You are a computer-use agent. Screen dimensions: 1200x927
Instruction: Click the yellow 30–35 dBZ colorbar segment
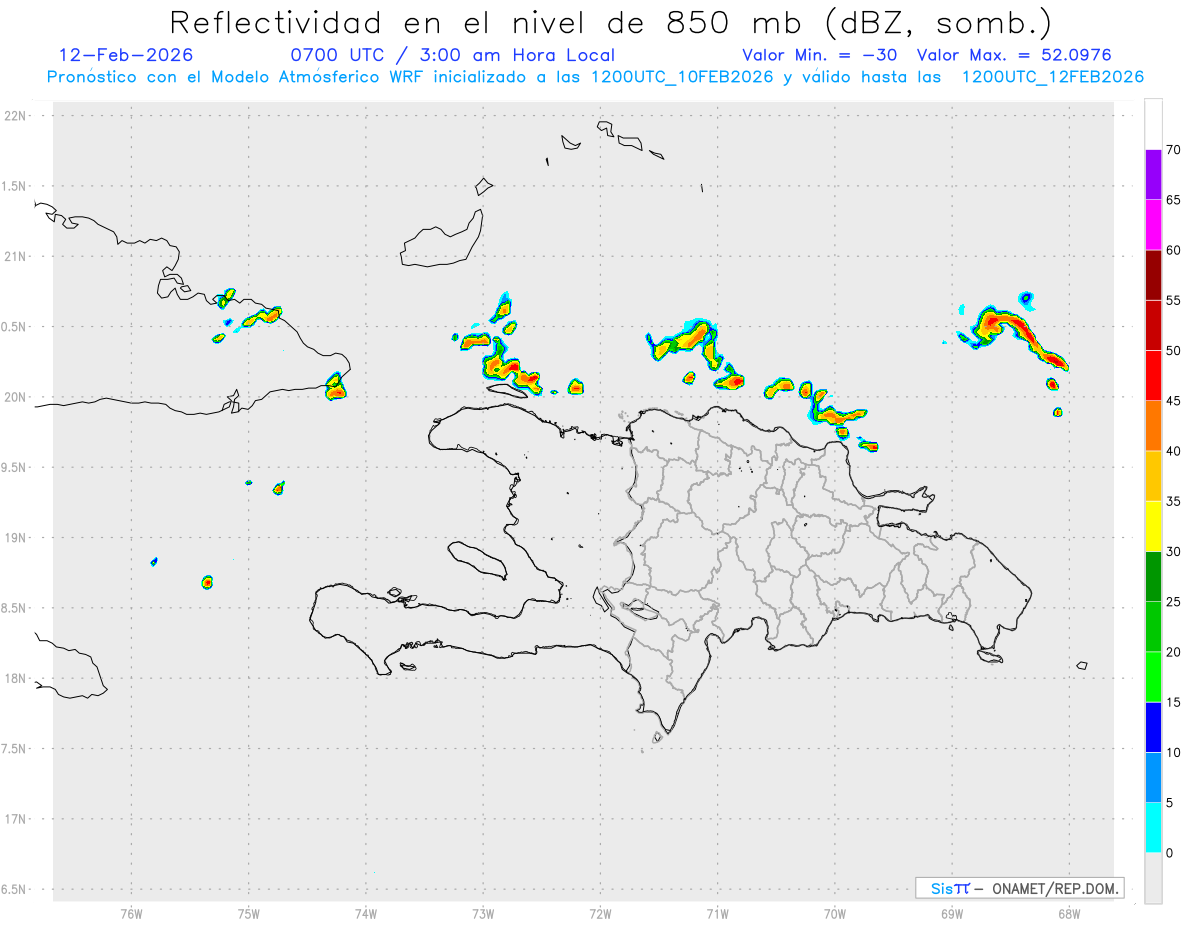1153,526
